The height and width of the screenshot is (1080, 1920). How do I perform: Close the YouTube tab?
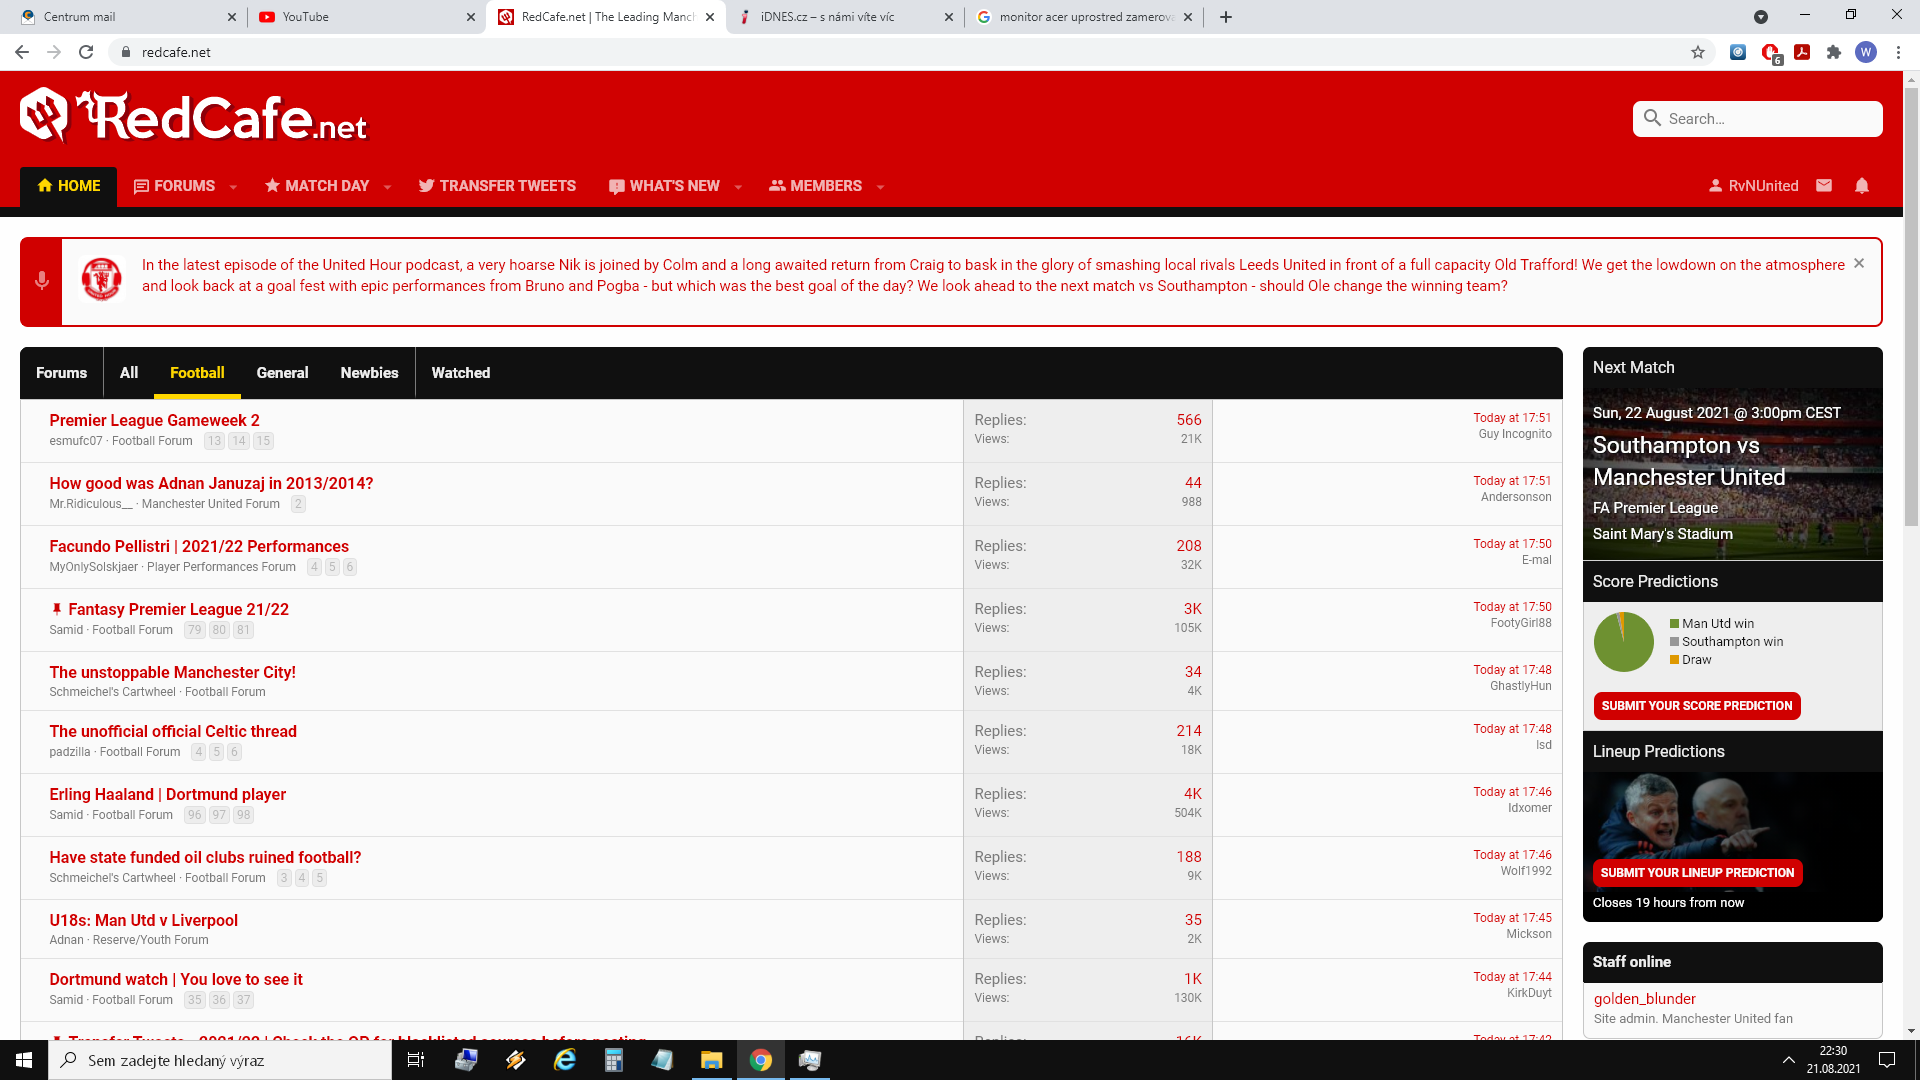click(471, 17)
